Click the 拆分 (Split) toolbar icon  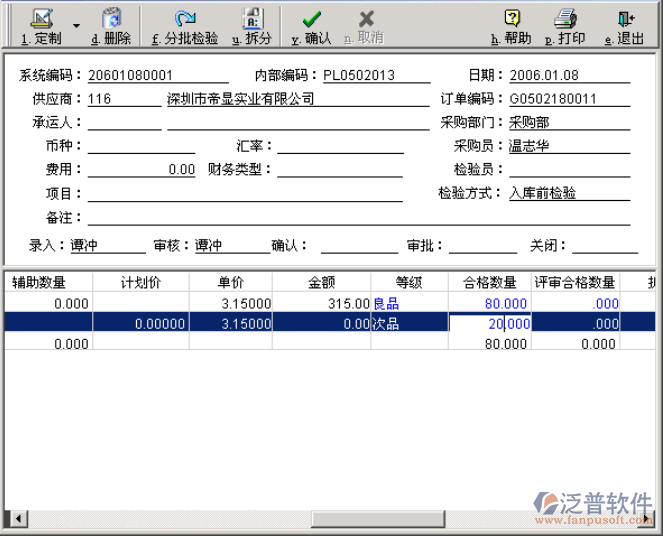(x=252, y=19)
